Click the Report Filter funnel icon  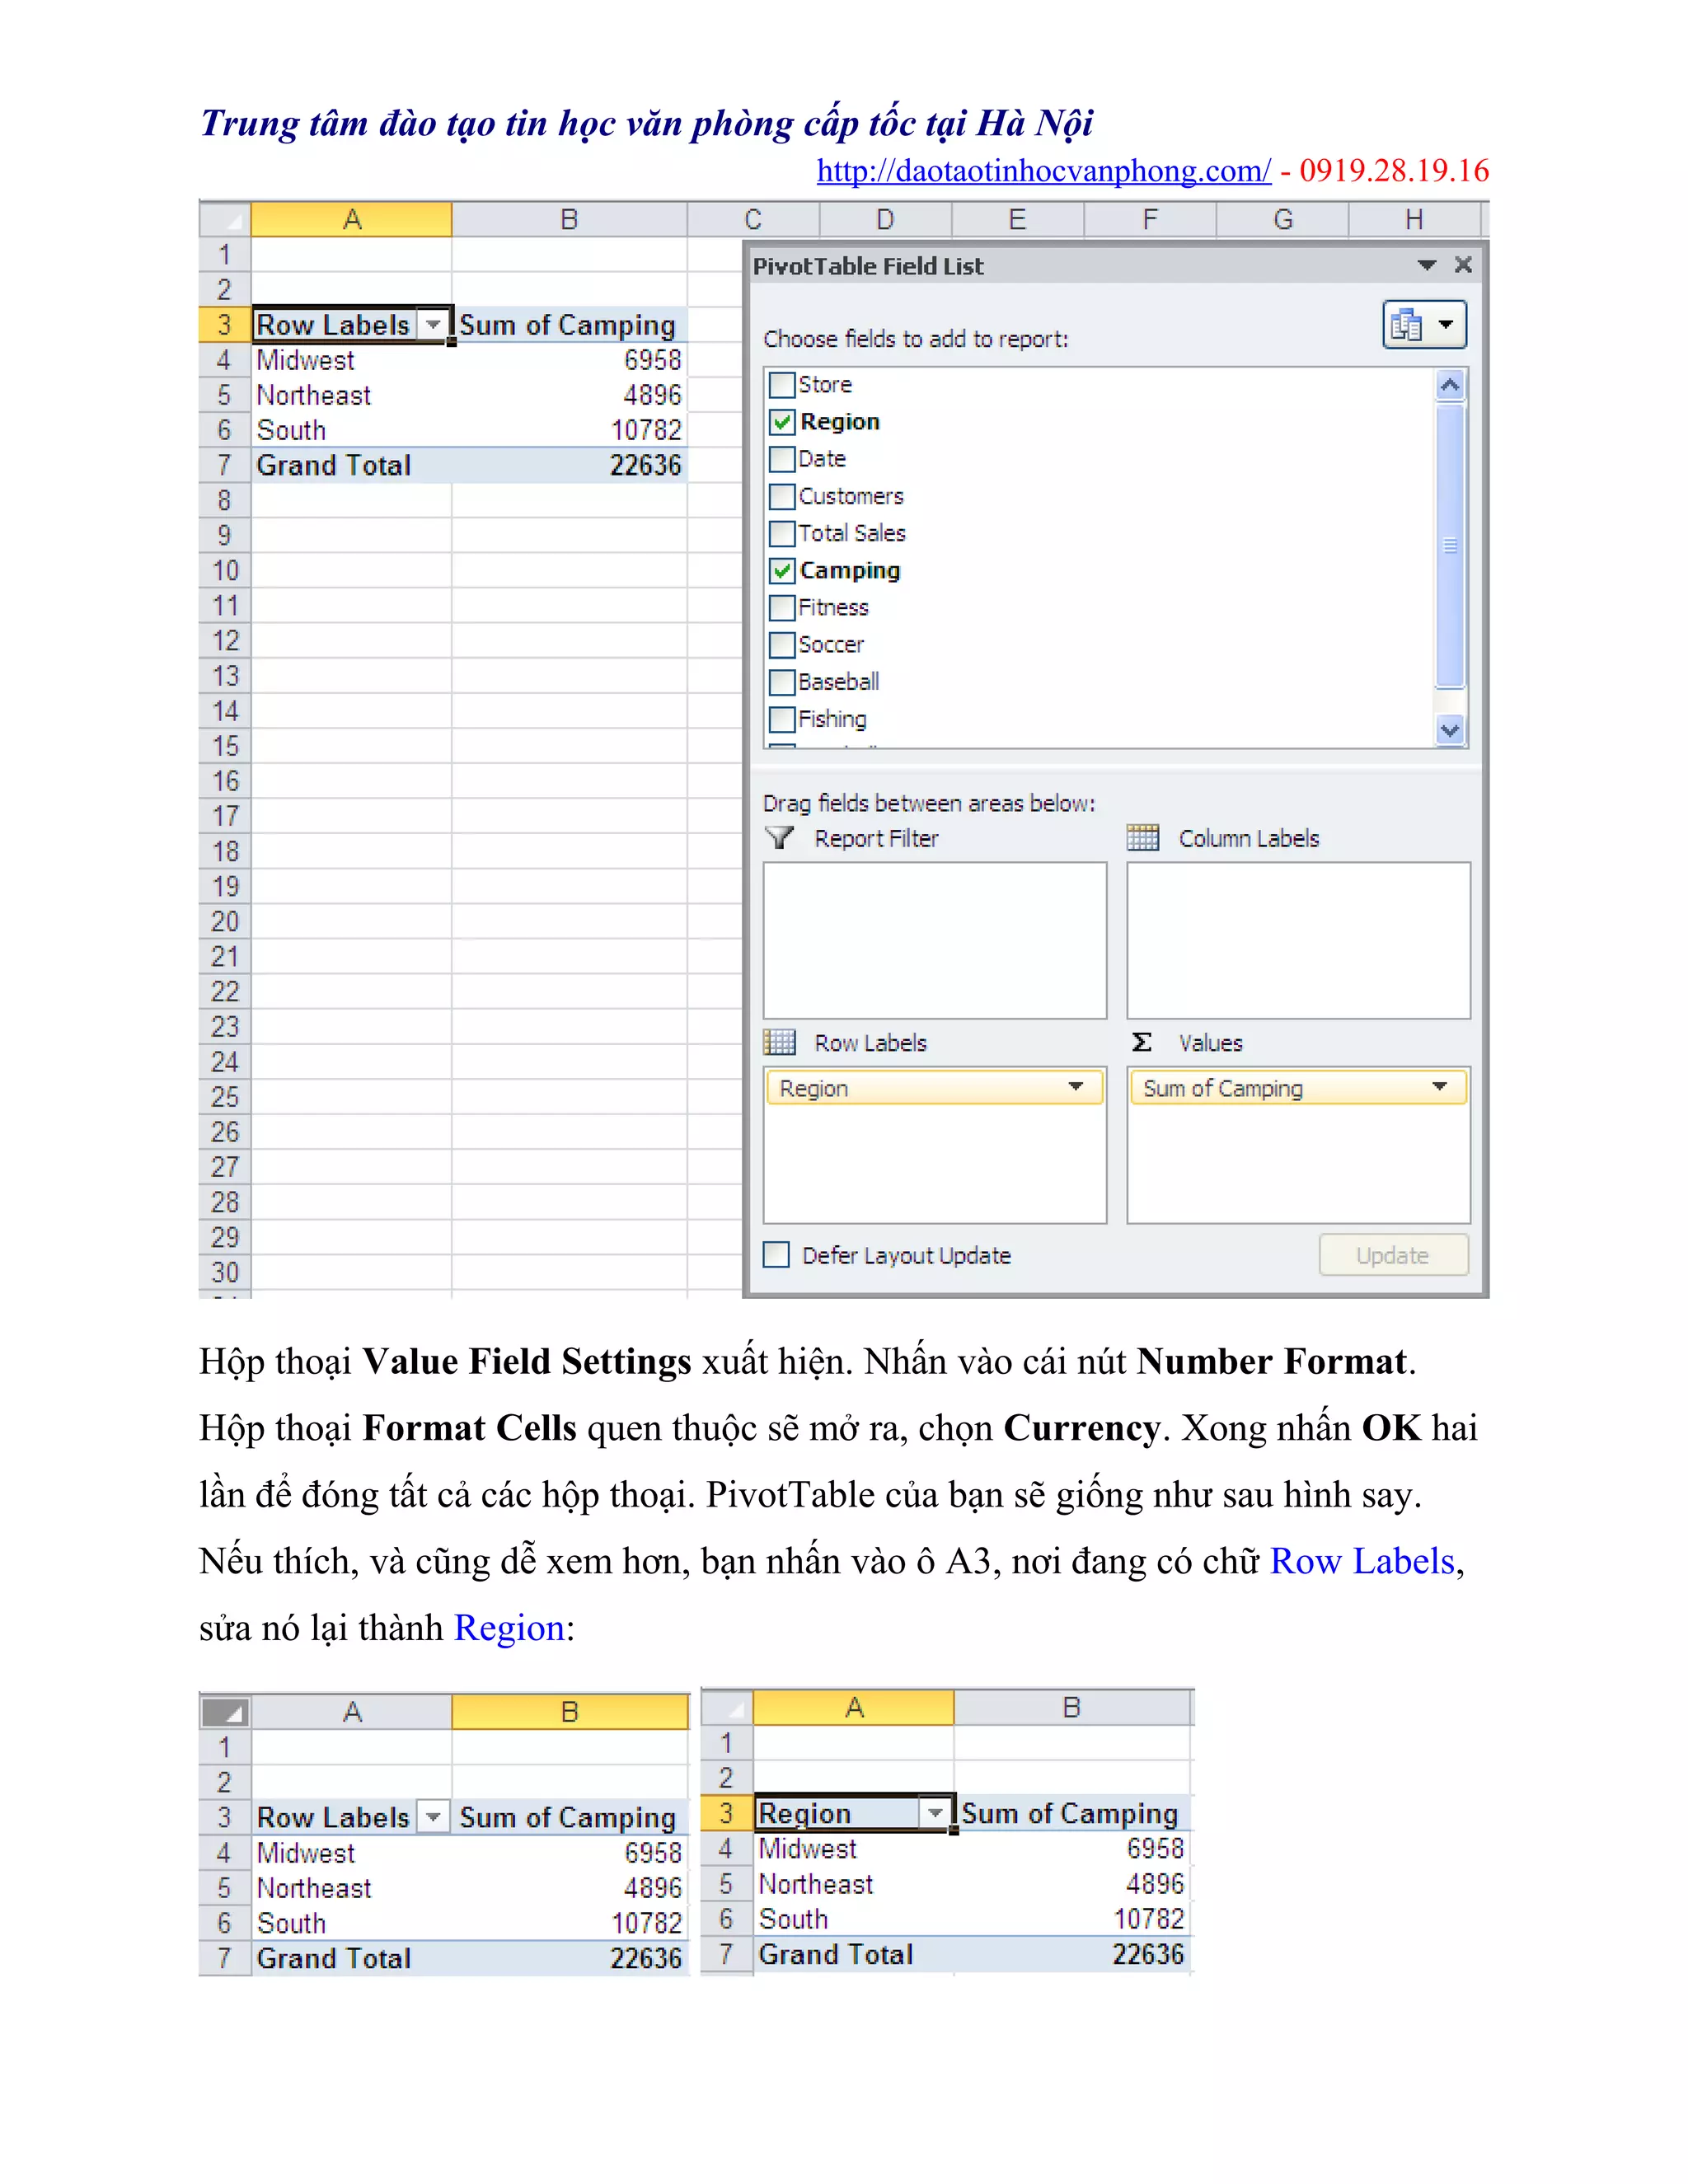click(779, 838)
